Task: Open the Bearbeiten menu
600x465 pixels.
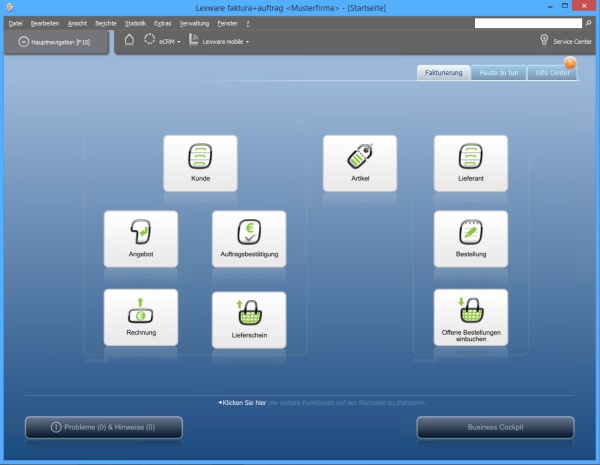Action: point(45,23)
